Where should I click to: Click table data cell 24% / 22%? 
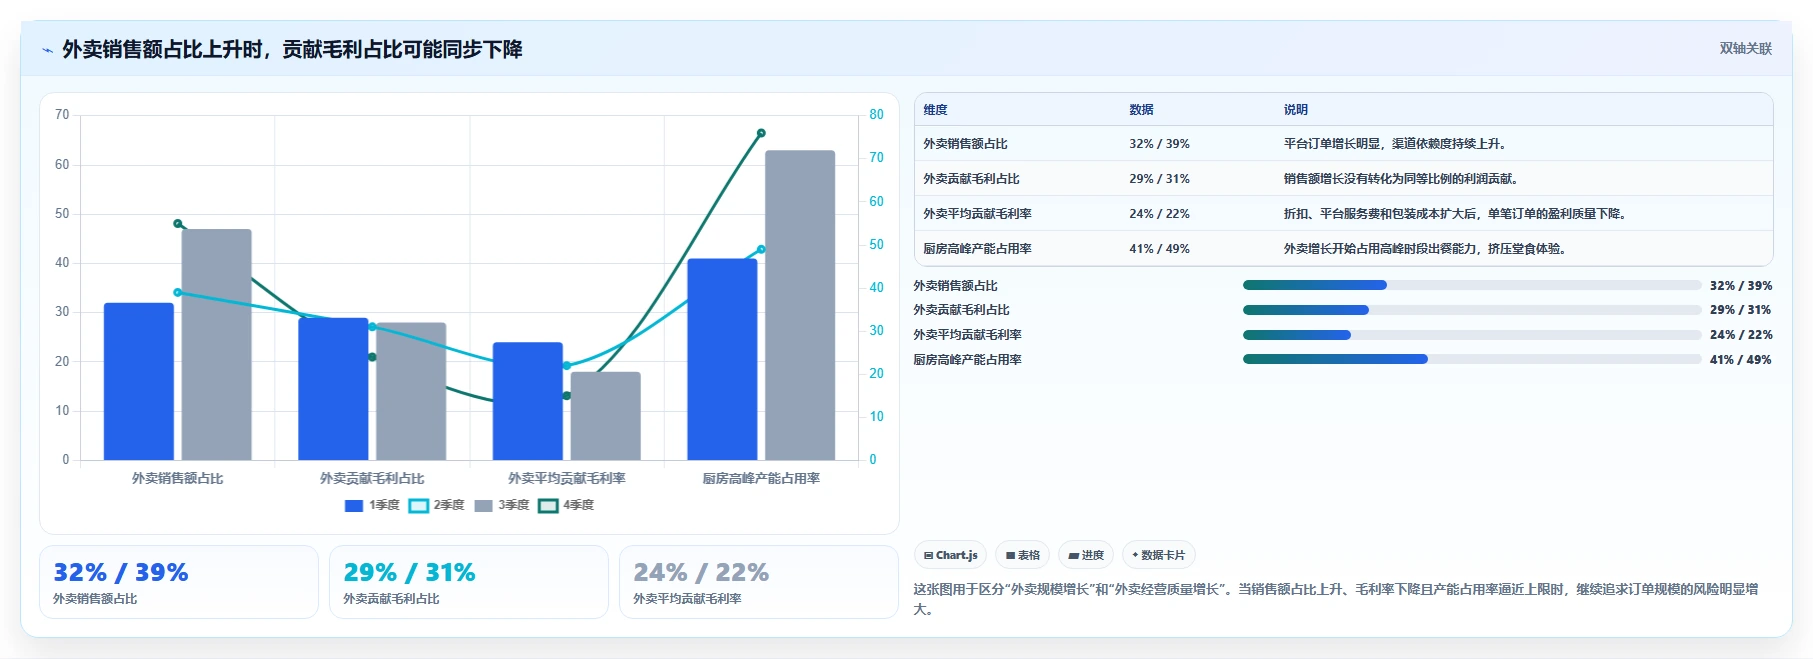click(x=1159, y=214)
